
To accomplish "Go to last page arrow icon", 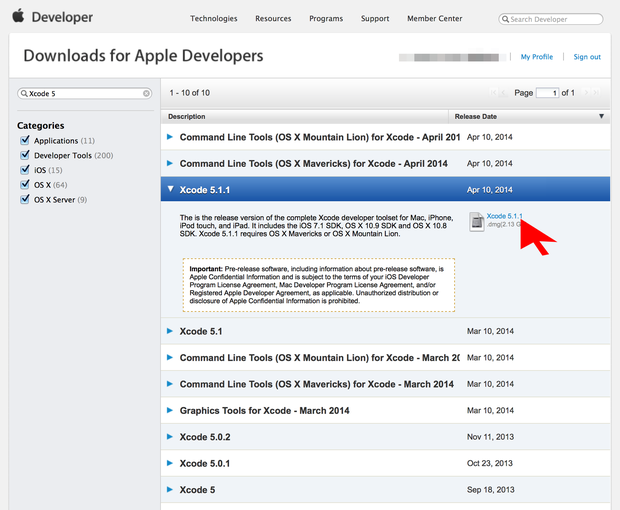I will [596, 93].
